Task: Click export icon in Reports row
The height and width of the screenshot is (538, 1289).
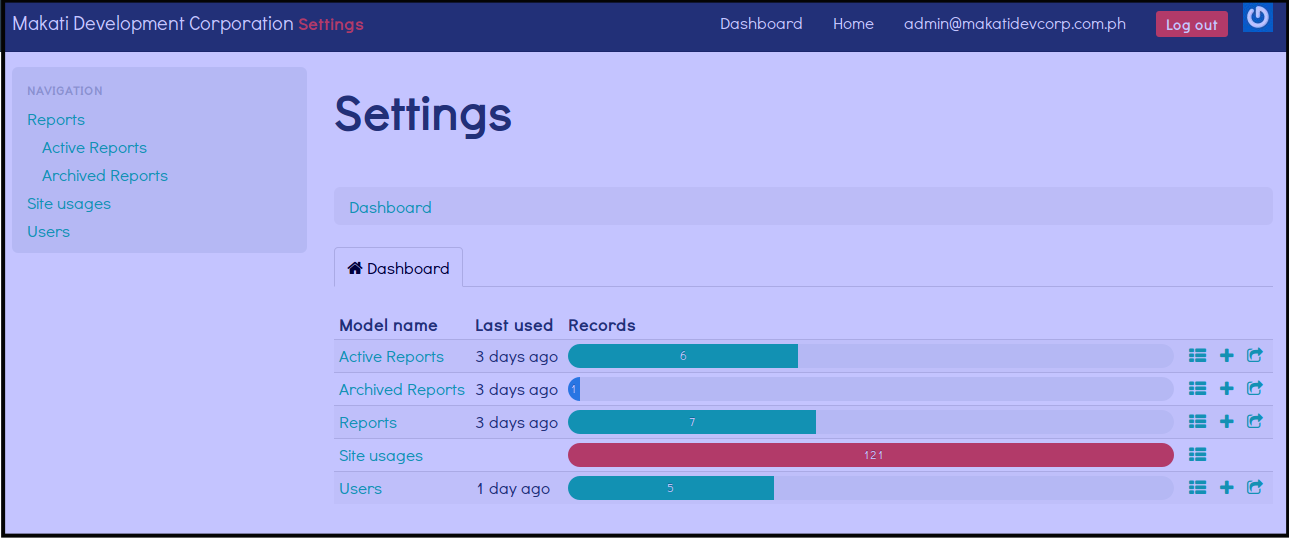Action: [x=1255, y=421]
